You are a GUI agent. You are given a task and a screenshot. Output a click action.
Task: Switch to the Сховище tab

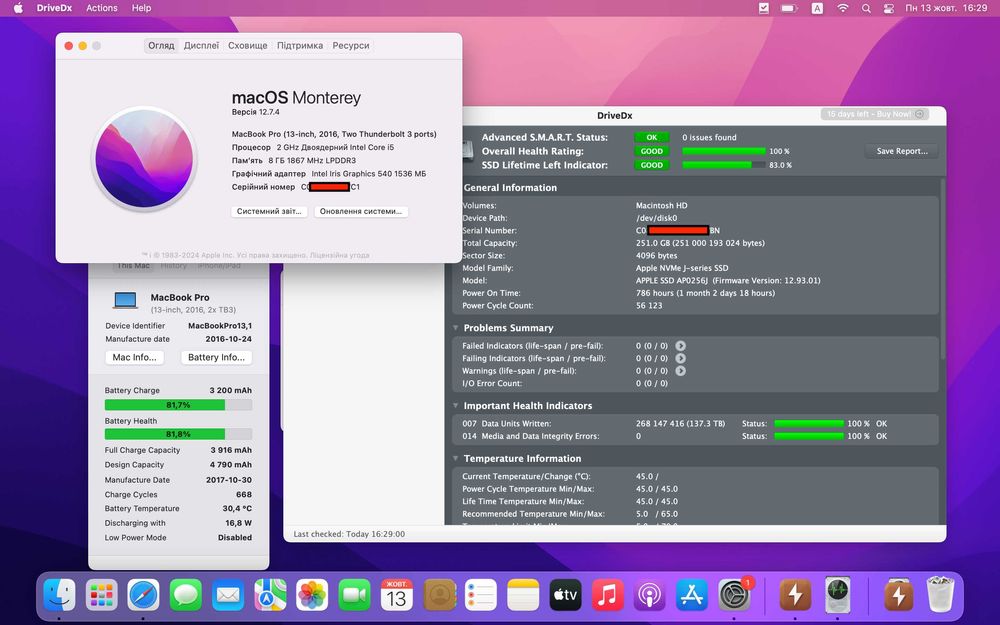[247, 46]
